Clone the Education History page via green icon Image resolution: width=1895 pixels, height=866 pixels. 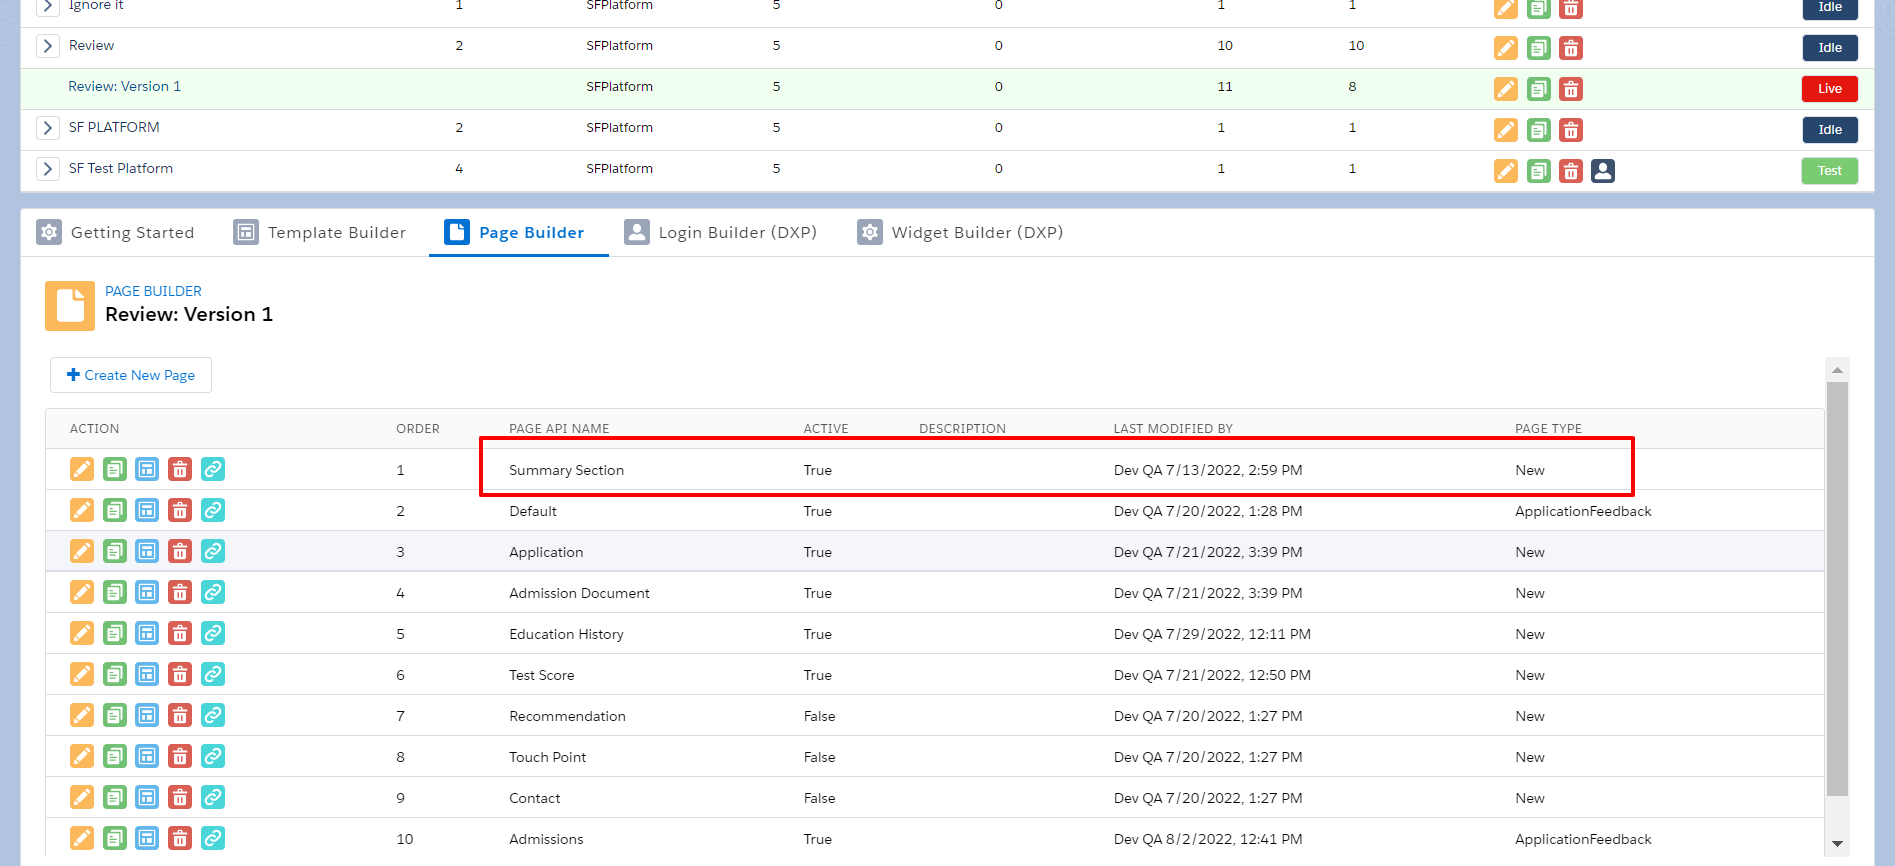115,634
